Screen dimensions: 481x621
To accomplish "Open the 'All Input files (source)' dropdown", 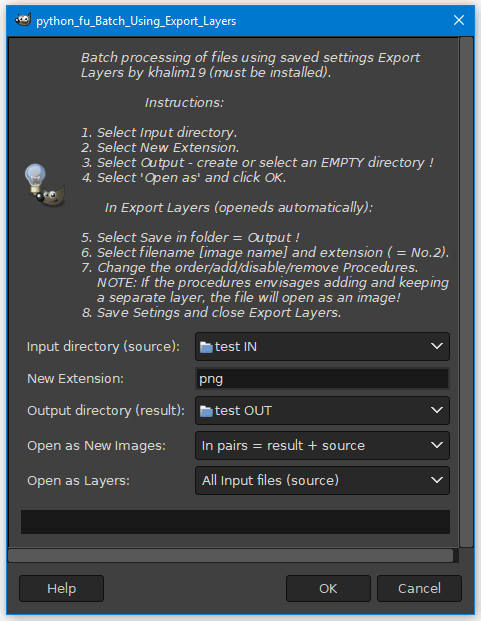I will [322, 480].
